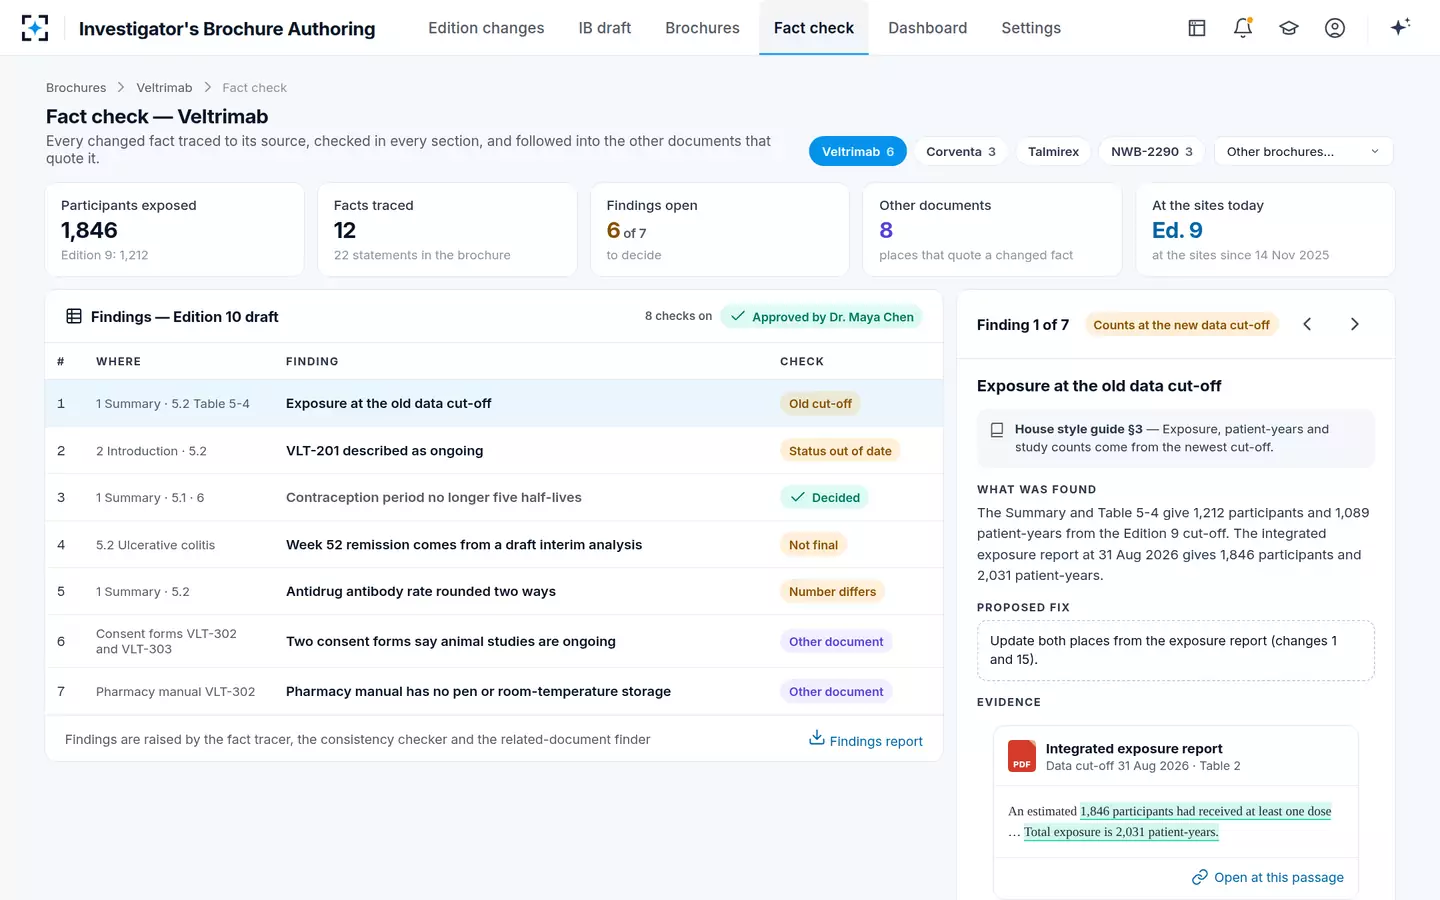This screenshot has width=1440, height=900.
Task: Click the At the sites today card
Action: tap(1265, 229)
